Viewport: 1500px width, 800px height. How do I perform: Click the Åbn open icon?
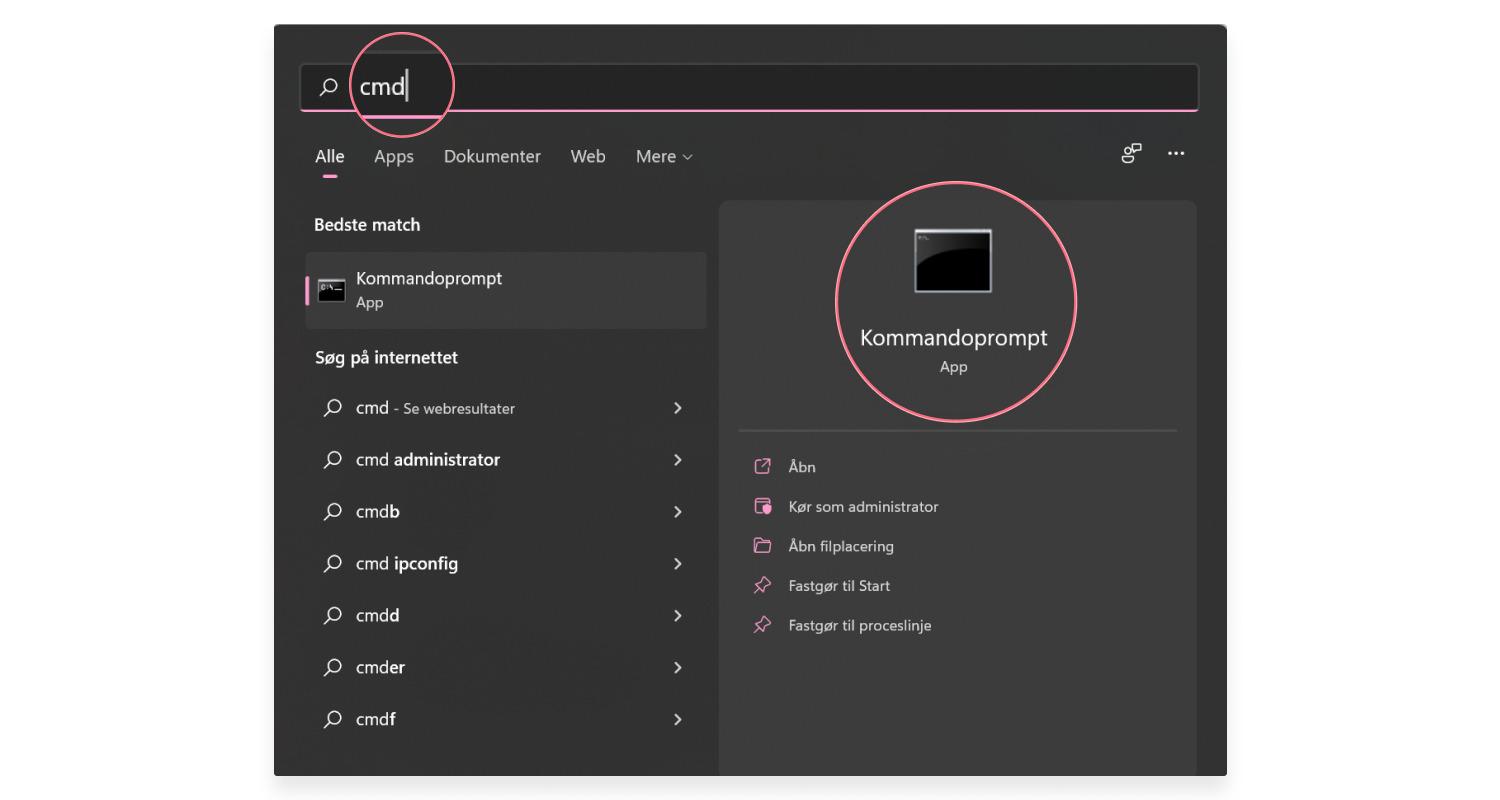click(763, 466)
